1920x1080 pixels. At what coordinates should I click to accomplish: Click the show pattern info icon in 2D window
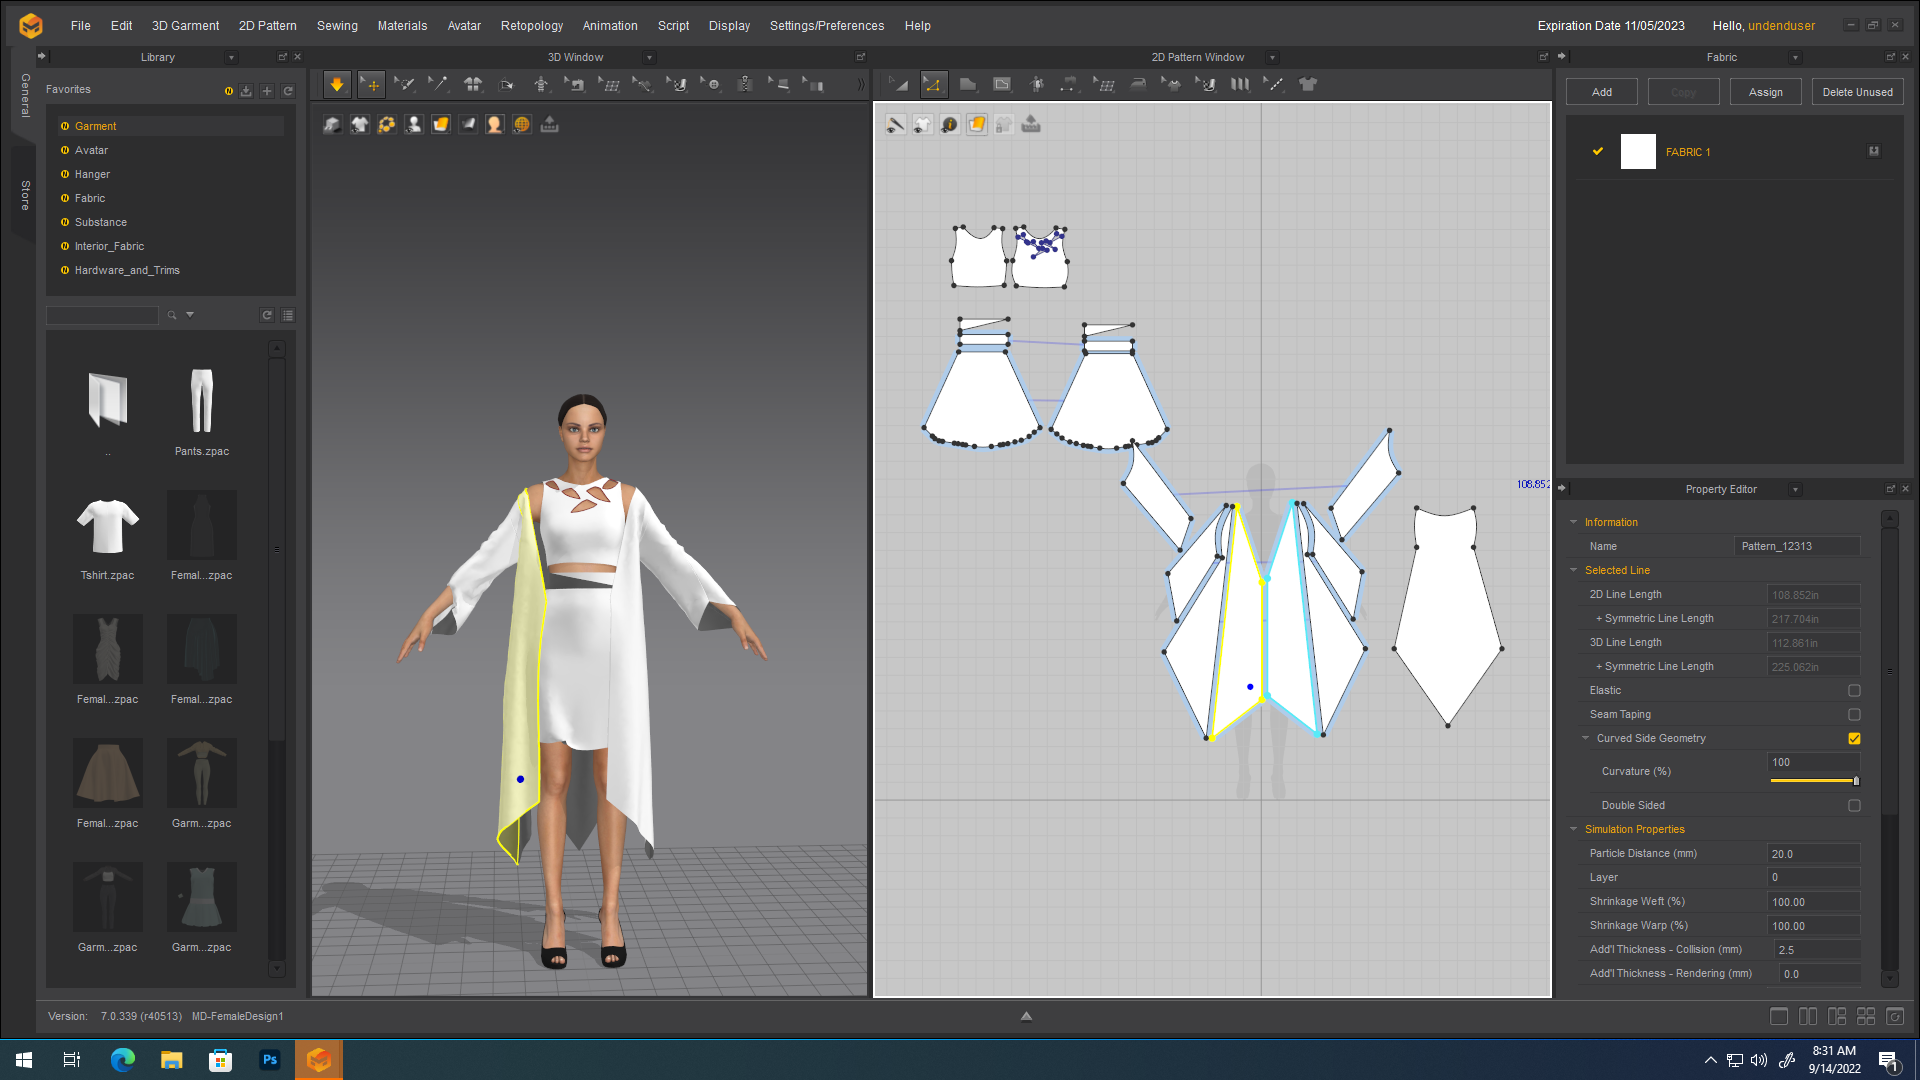click(x=949, y=124)
